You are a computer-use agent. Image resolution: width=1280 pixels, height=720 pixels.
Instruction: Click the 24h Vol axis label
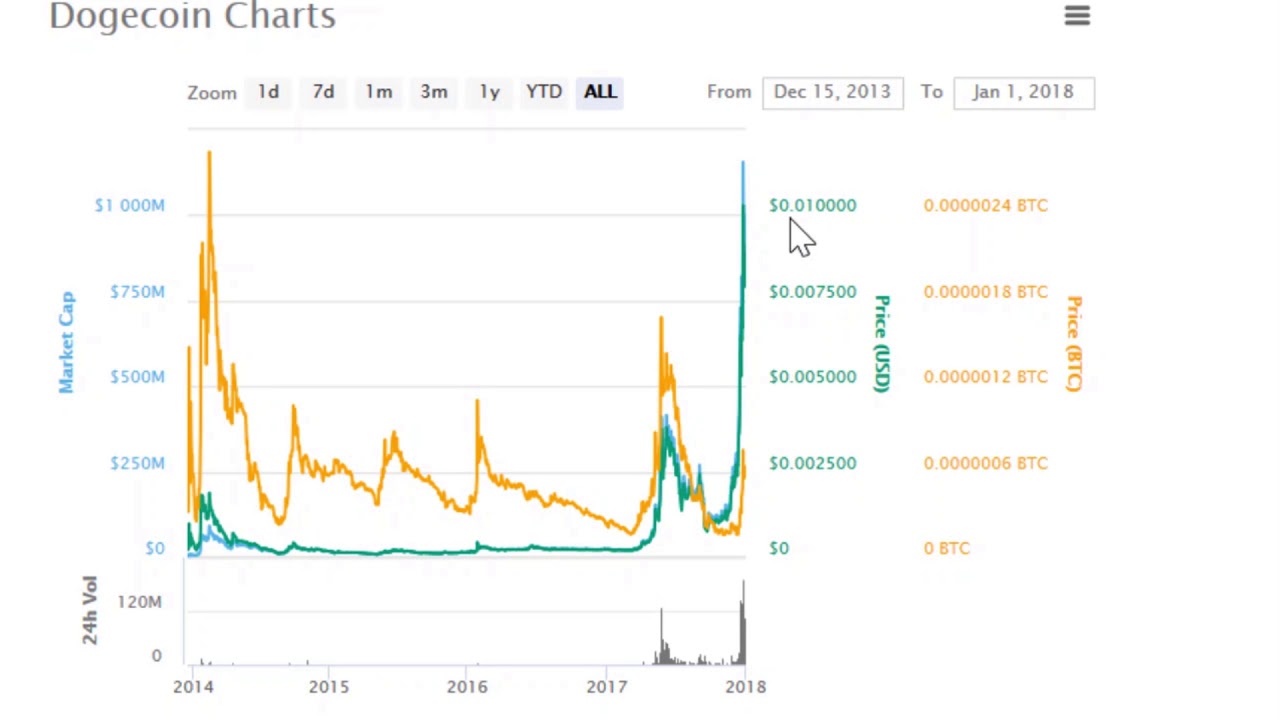click(90, 610)
